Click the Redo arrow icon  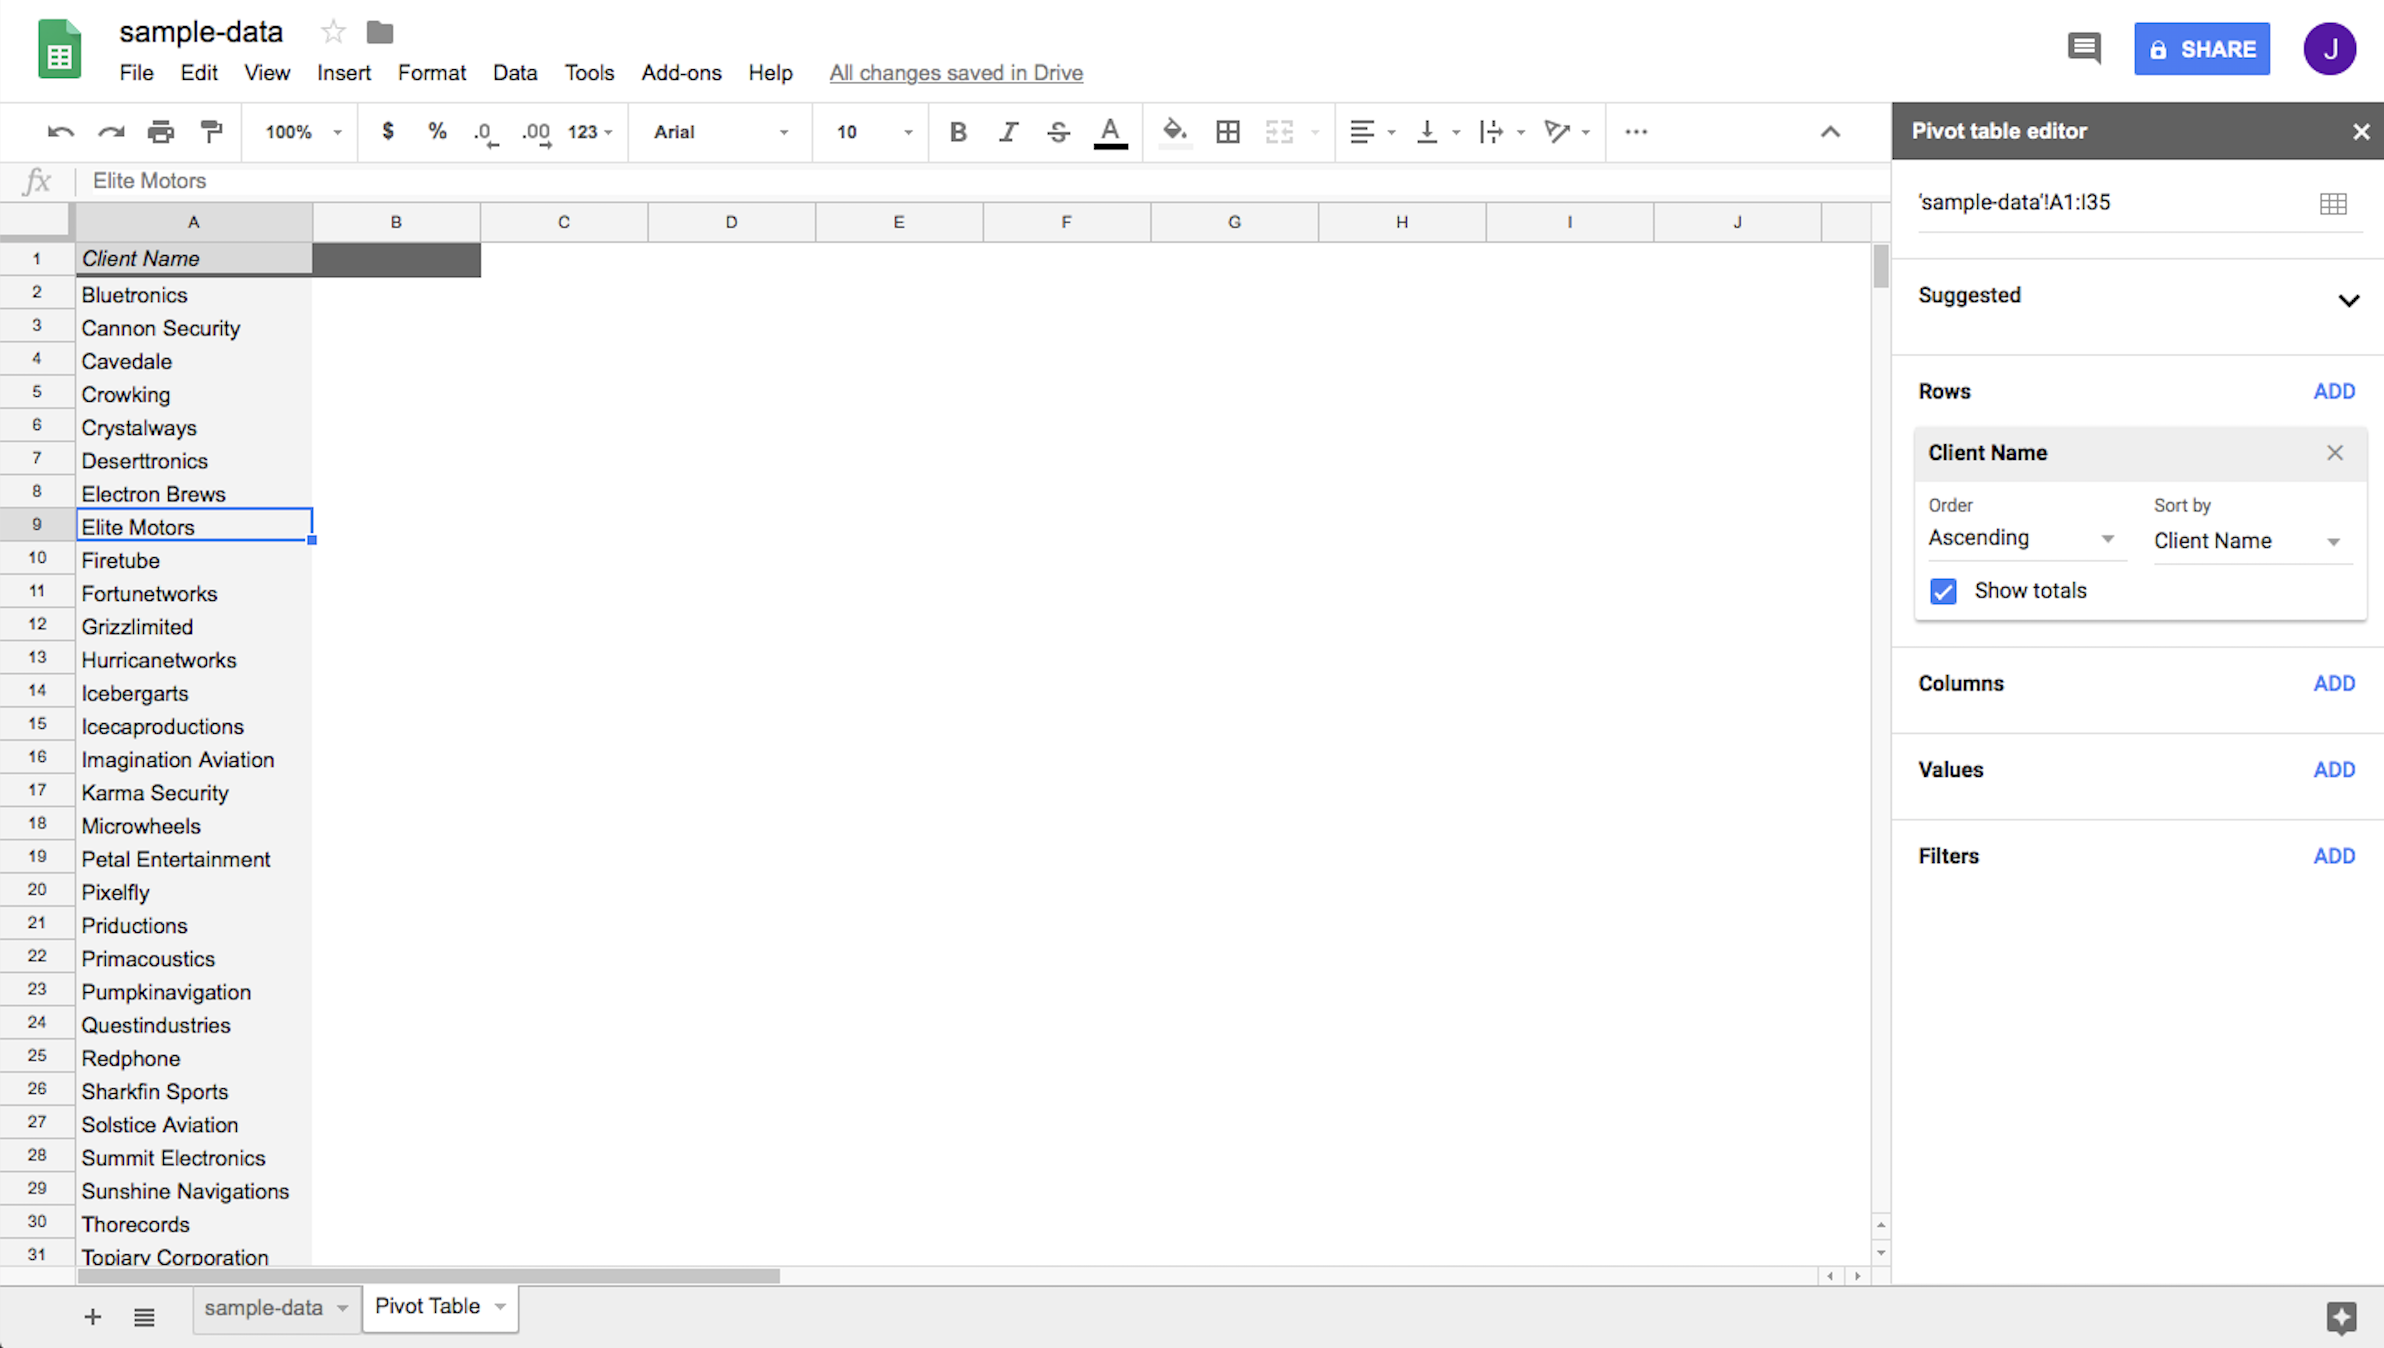click(x=110, y=132)
